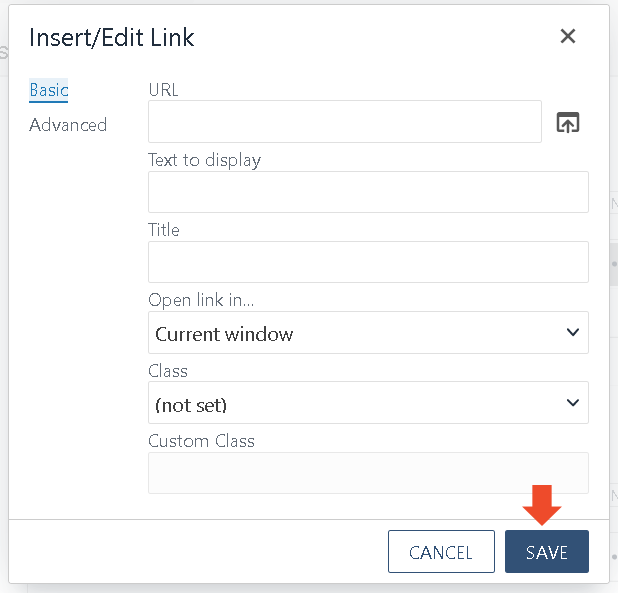Click the Insert/Edit Link dialog heading
Image resolution: width=618 pixels, height=593 pixels.
[112, 37]
